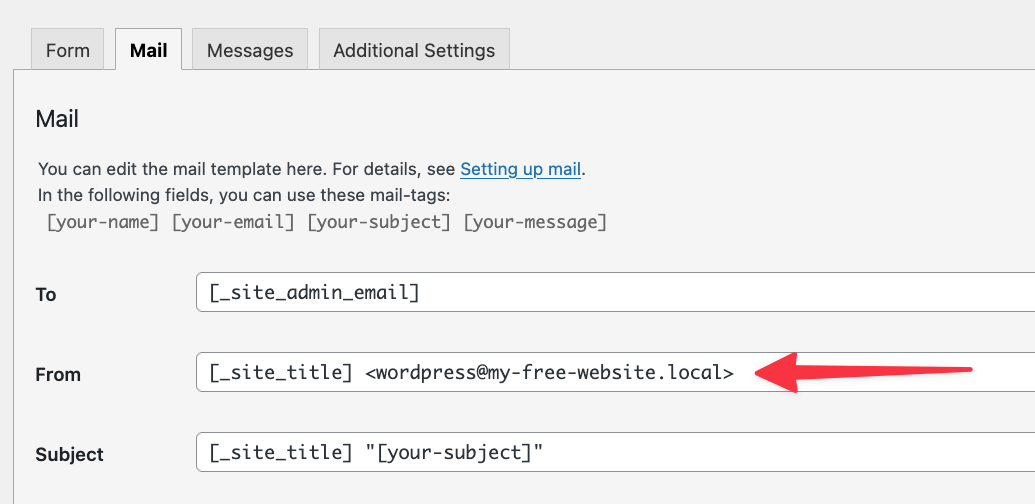Screen dimensions: 1035x504
Task: Click into the To input field
Action: (x=615, y=292)
